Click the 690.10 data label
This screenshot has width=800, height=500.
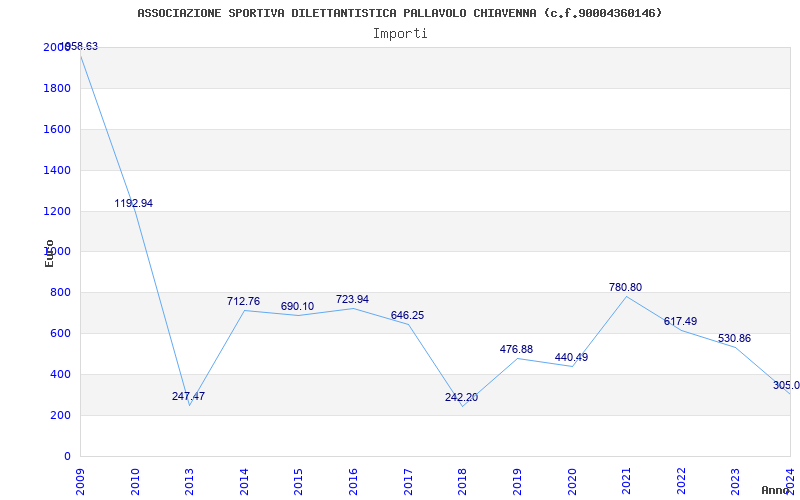(297, 307)
